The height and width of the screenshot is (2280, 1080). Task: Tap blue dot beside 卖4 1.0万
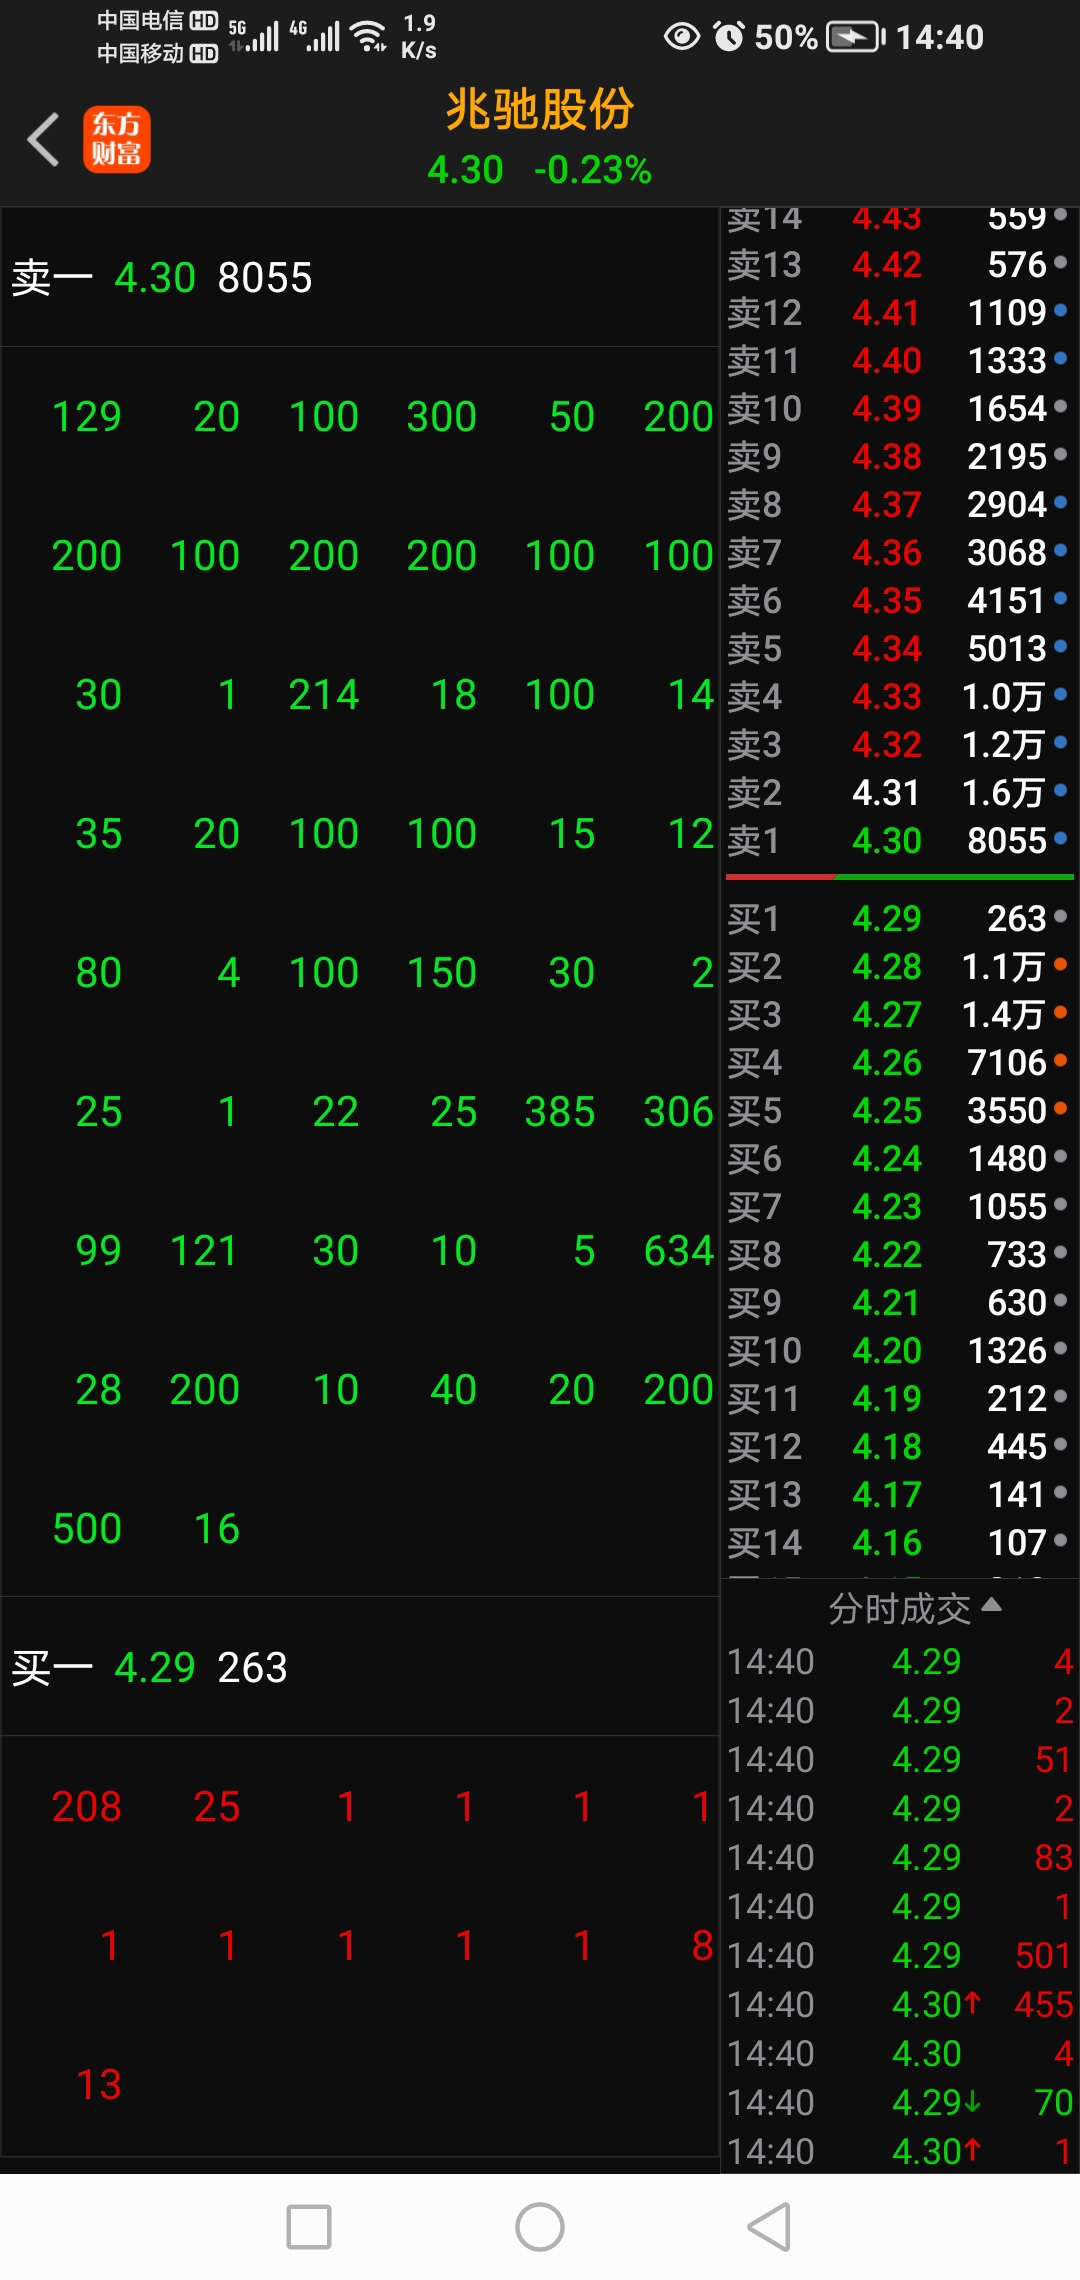coord(1061,693)
